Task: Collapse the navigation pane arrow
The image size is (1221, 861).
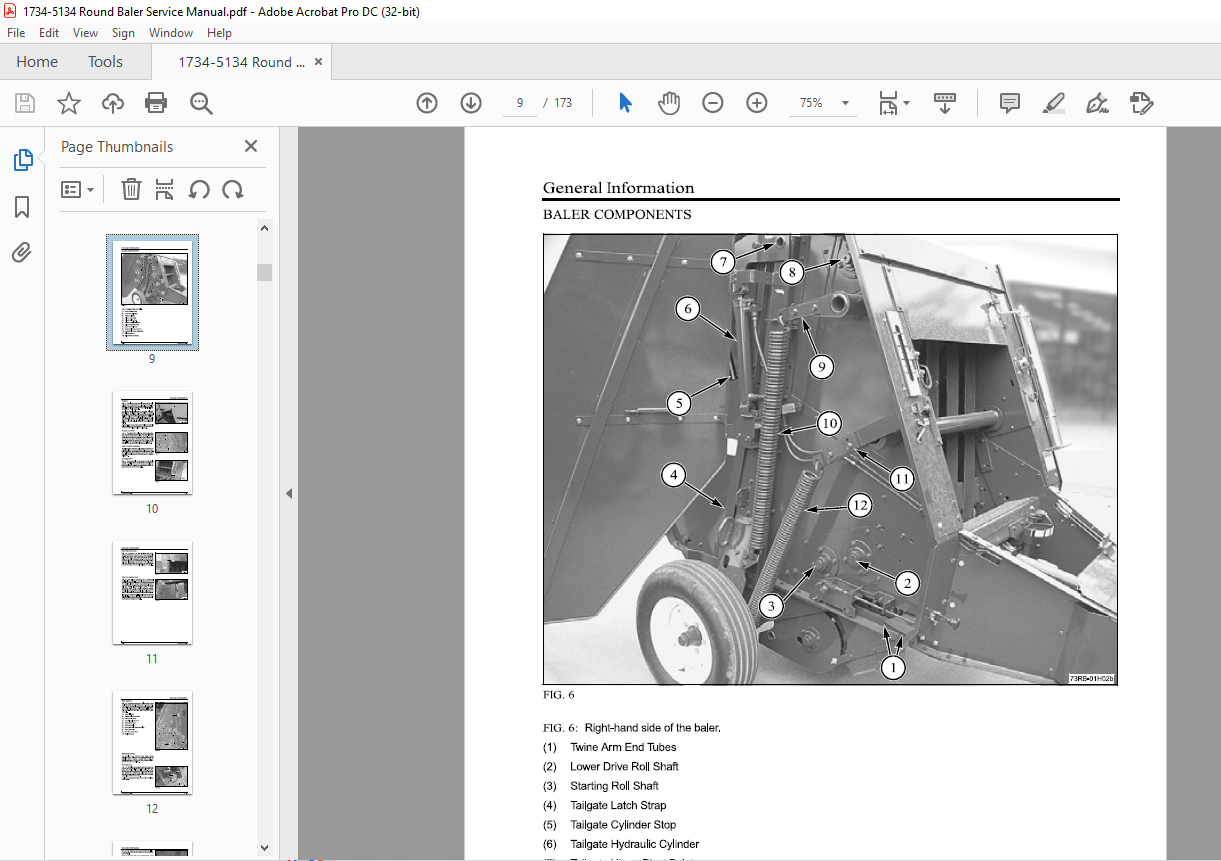Action: (289, 493)
